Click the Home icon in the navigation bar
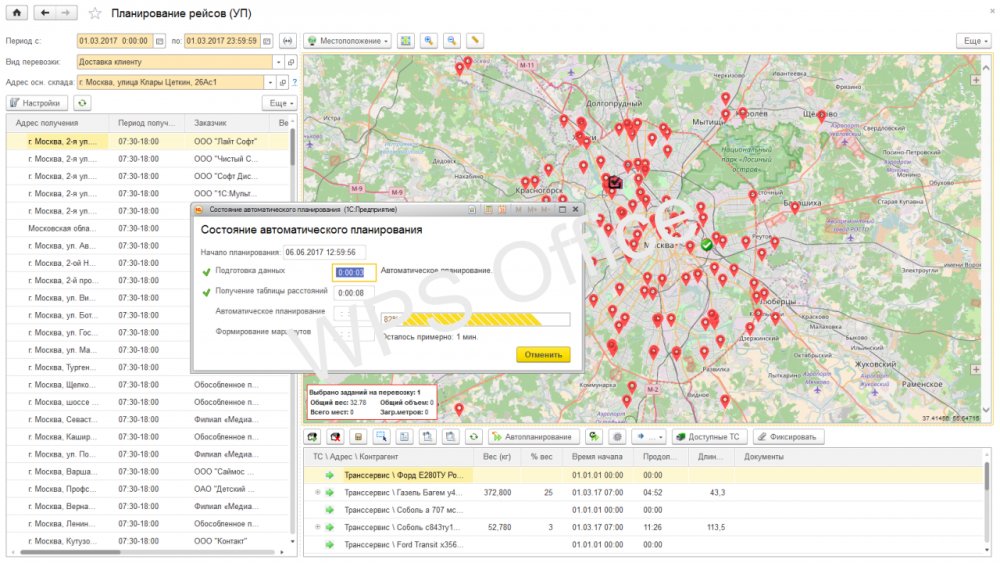The height and width of the screenshot is (563, 1000). point(18,13)
